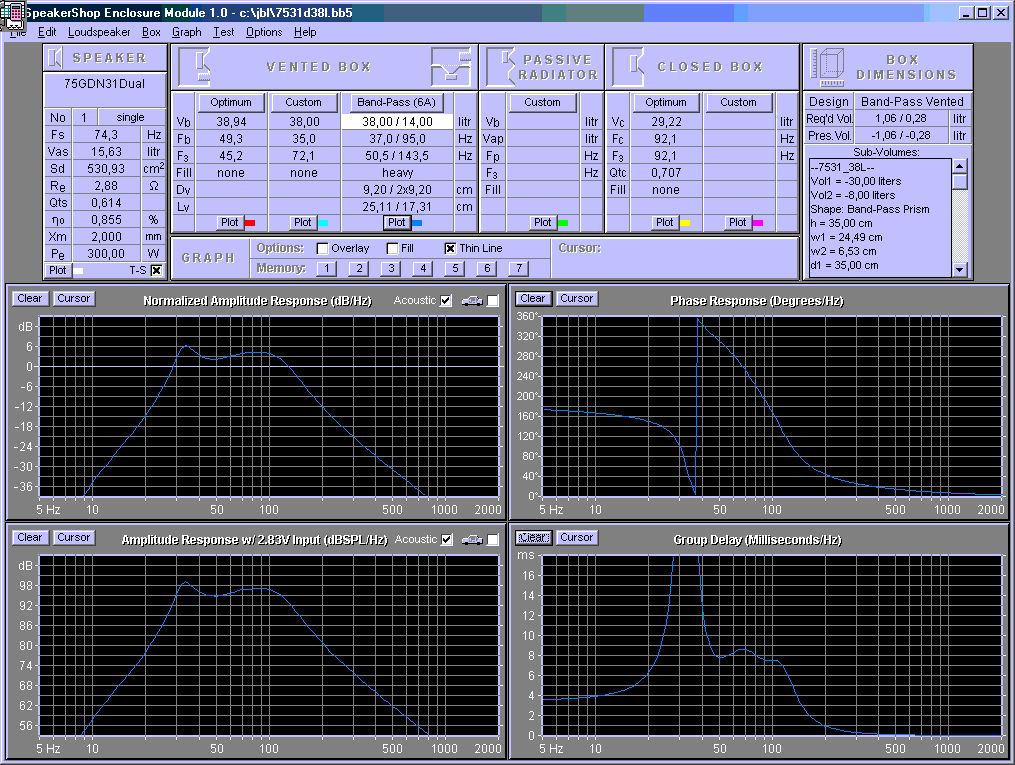This screenshot has height=765, width=1015.
Task: Select graph Memory slot 3
Action: point(390,269)
